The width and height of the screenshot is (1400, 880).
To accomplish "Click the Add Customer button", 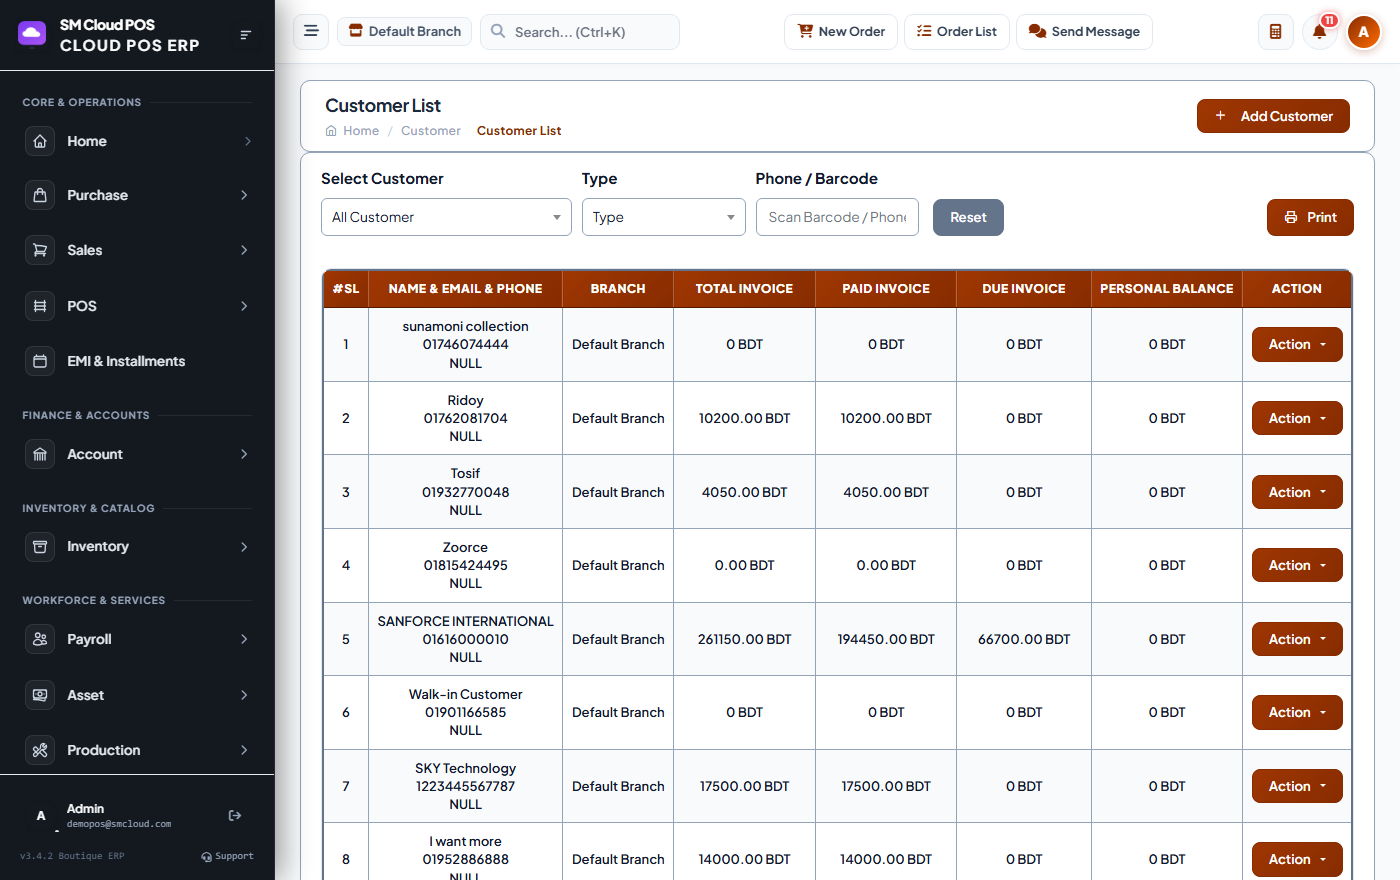I will pos(1273,116).
